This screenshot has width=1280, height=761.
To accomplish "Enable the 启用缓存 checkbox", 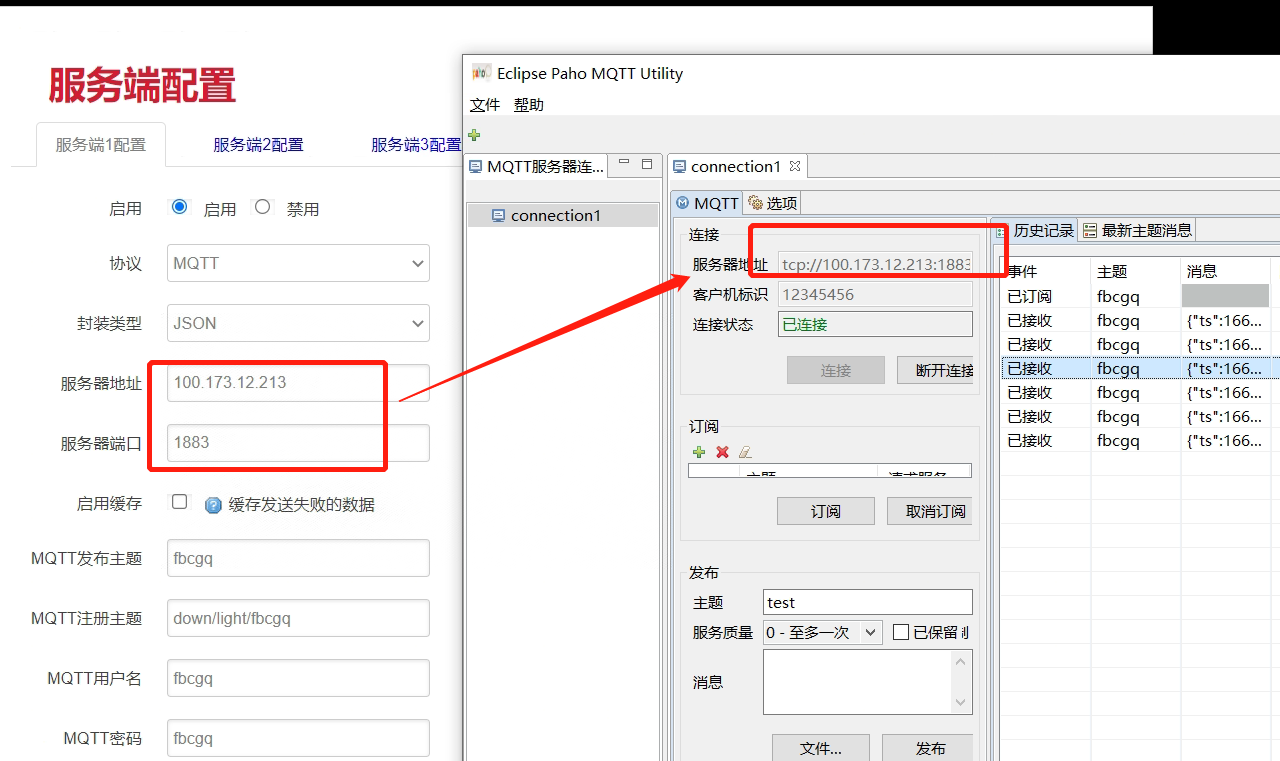I will (x=179, y=501).
